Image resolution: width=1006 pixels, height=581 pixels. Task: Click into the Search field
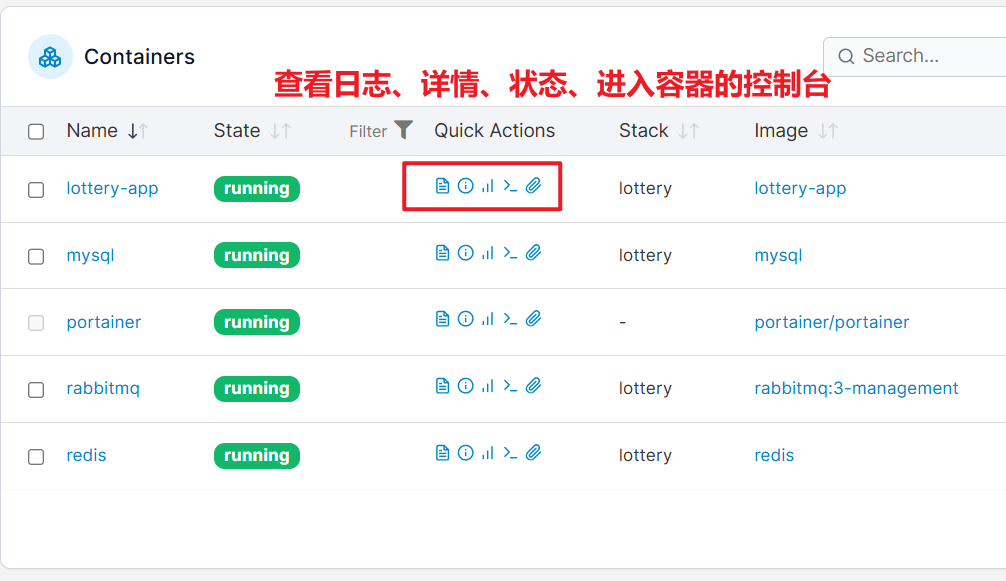pos(916,56)
